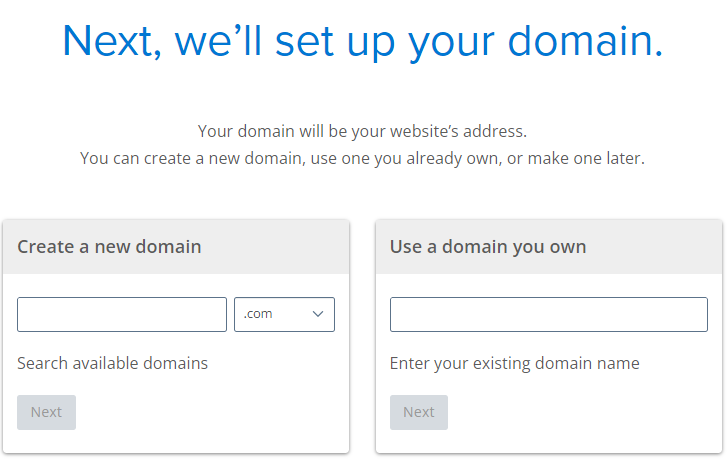Click 'Your domain will be your website's address' text
Image resolution: width=728 pixels, height=466 pixels.
[362, 131]
